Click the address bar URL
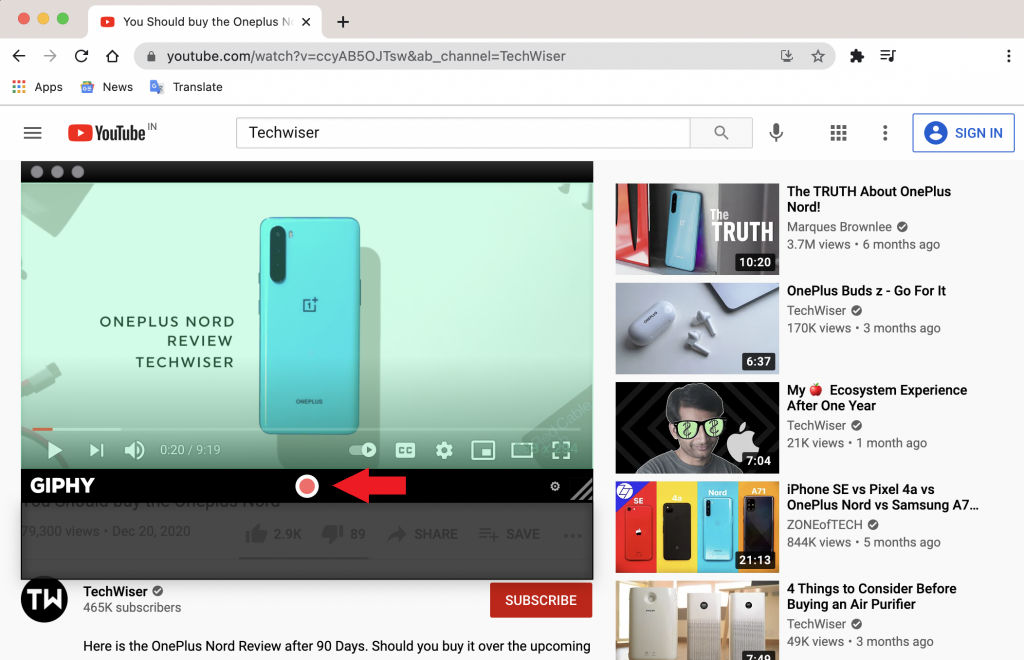The height and width of the screenshot is (660, 1024). pyautogui.click(x=366, y=56)
